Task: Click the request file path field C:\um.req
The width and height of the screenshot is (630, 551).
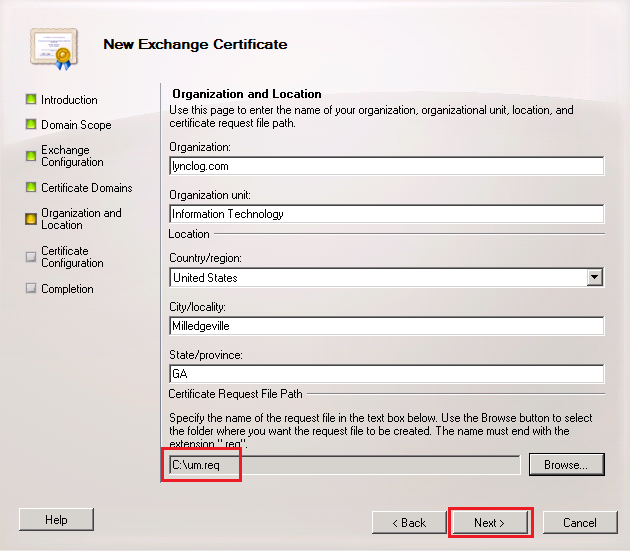Action: [x=344, y=465]
